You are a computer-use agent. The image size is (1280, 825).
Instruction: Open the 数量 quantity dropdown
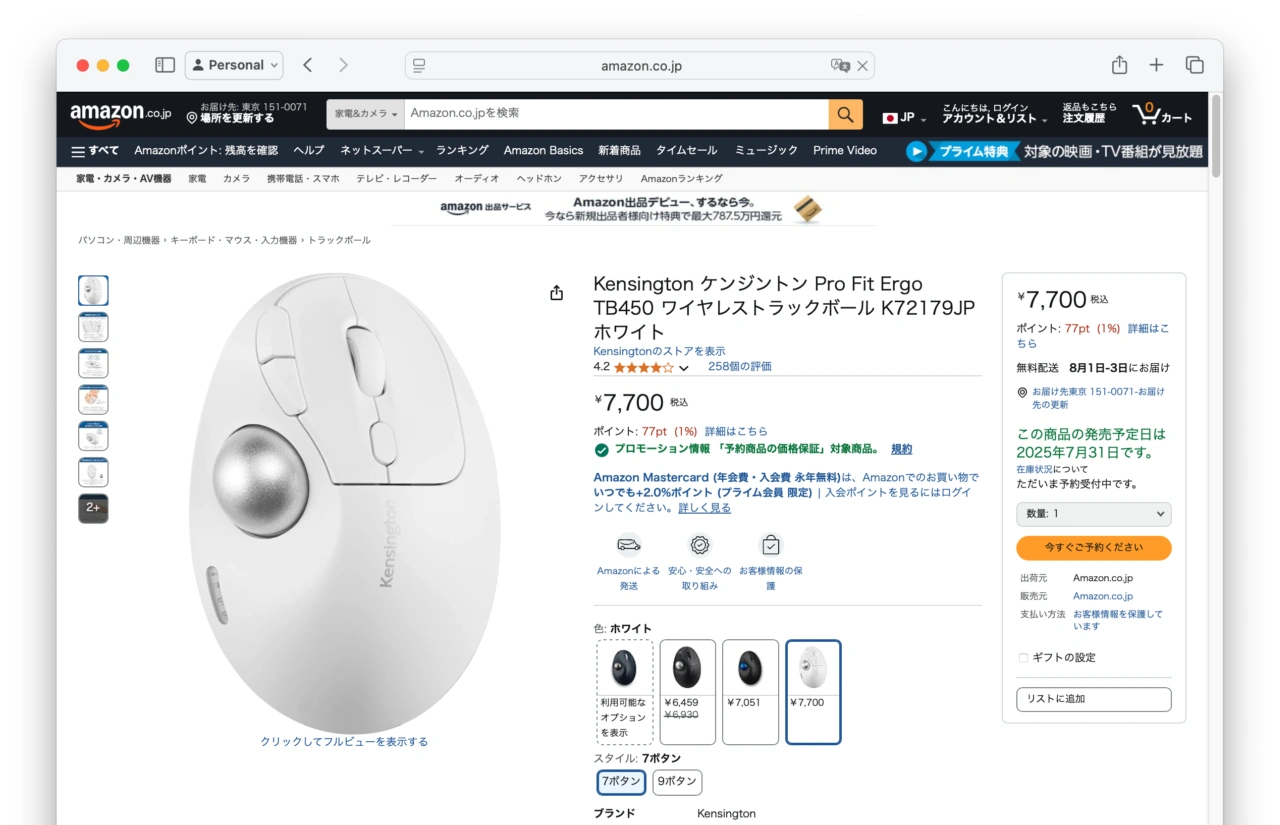[1093, 514]
